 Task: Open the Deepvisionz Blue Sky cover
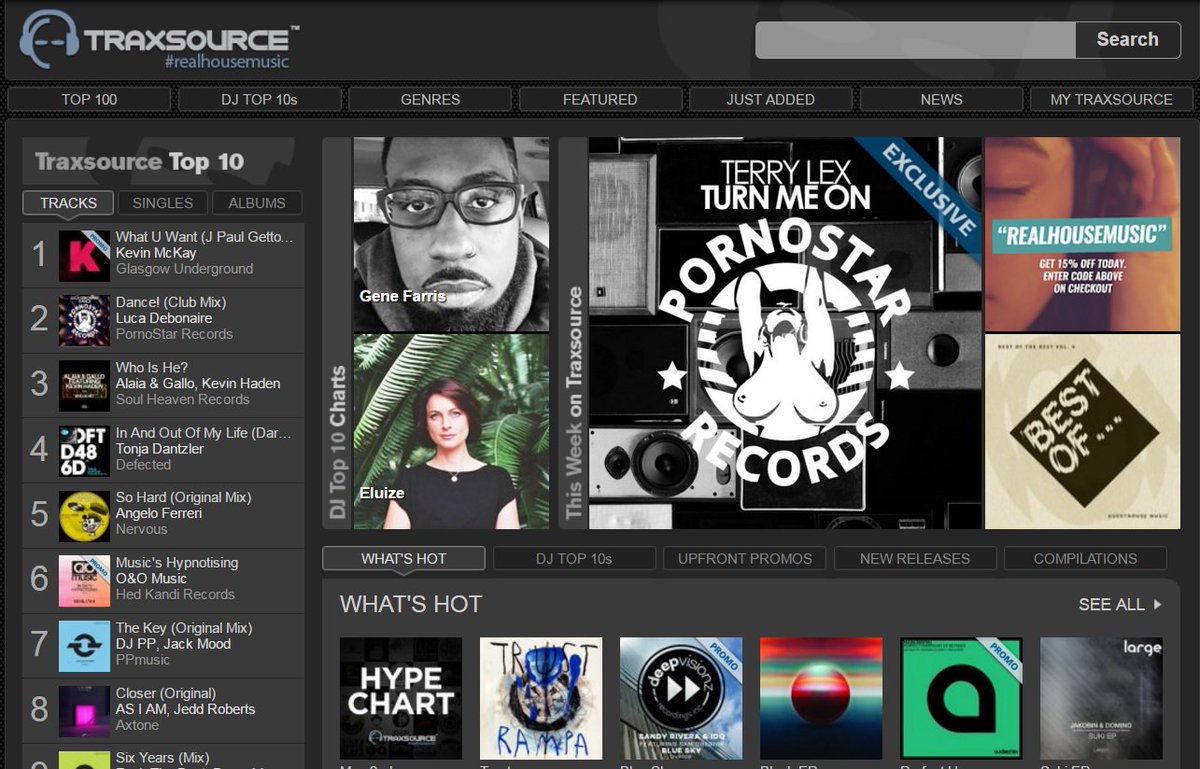coord(681,698)
